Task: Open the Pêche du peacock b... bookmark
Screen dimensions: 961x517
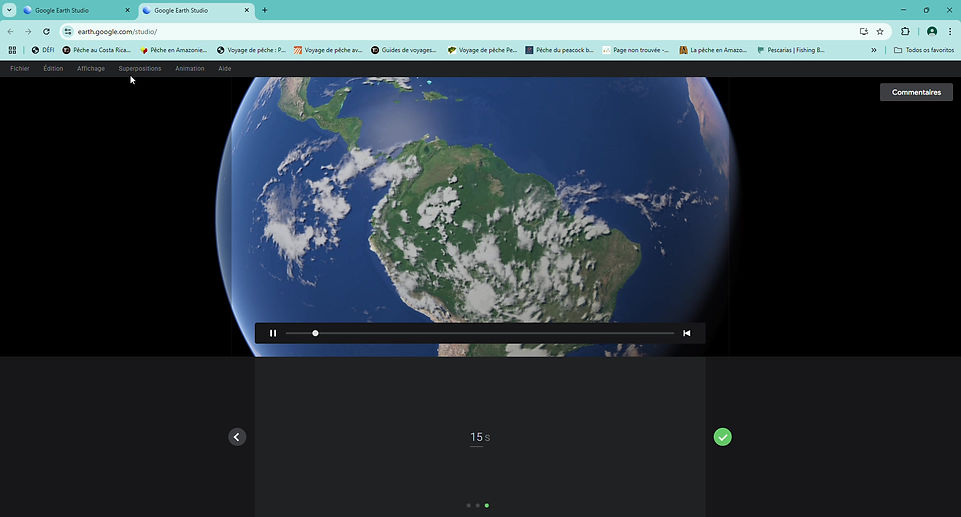Action: pyautogui.click(x=560, y=50)
